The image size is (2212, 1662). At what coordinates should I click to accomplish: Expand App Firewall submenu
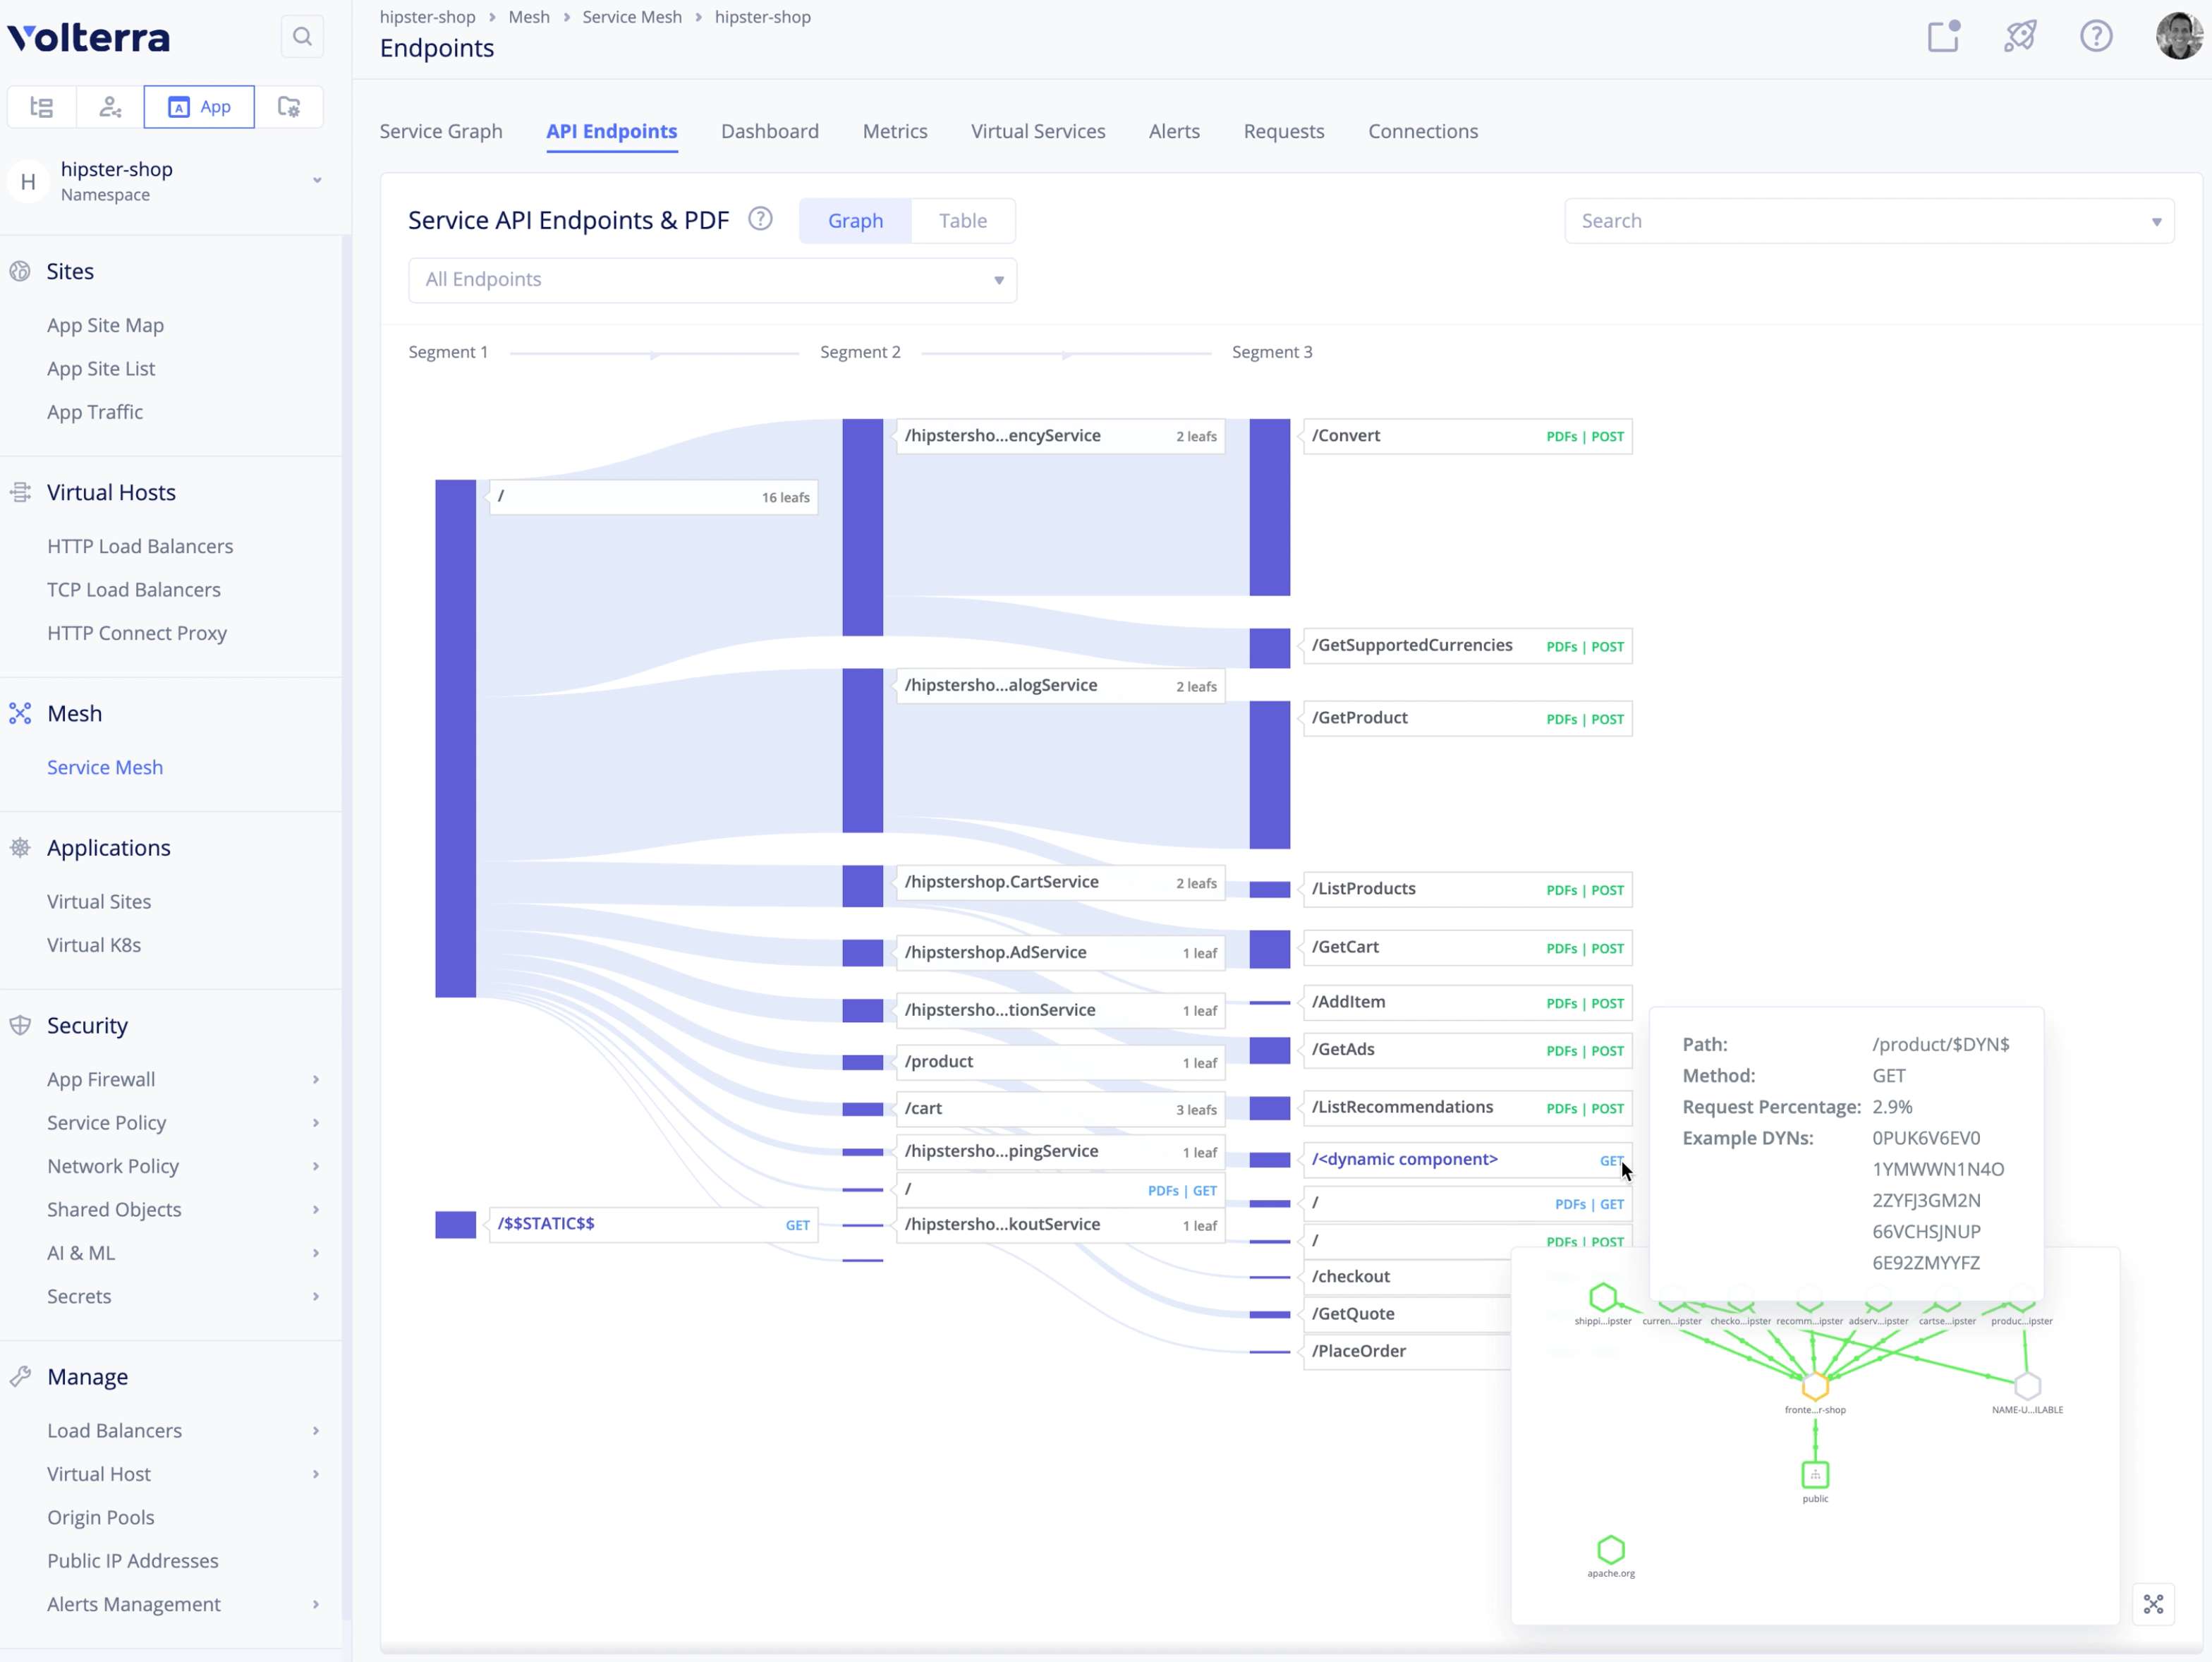tap(315, 1080)
